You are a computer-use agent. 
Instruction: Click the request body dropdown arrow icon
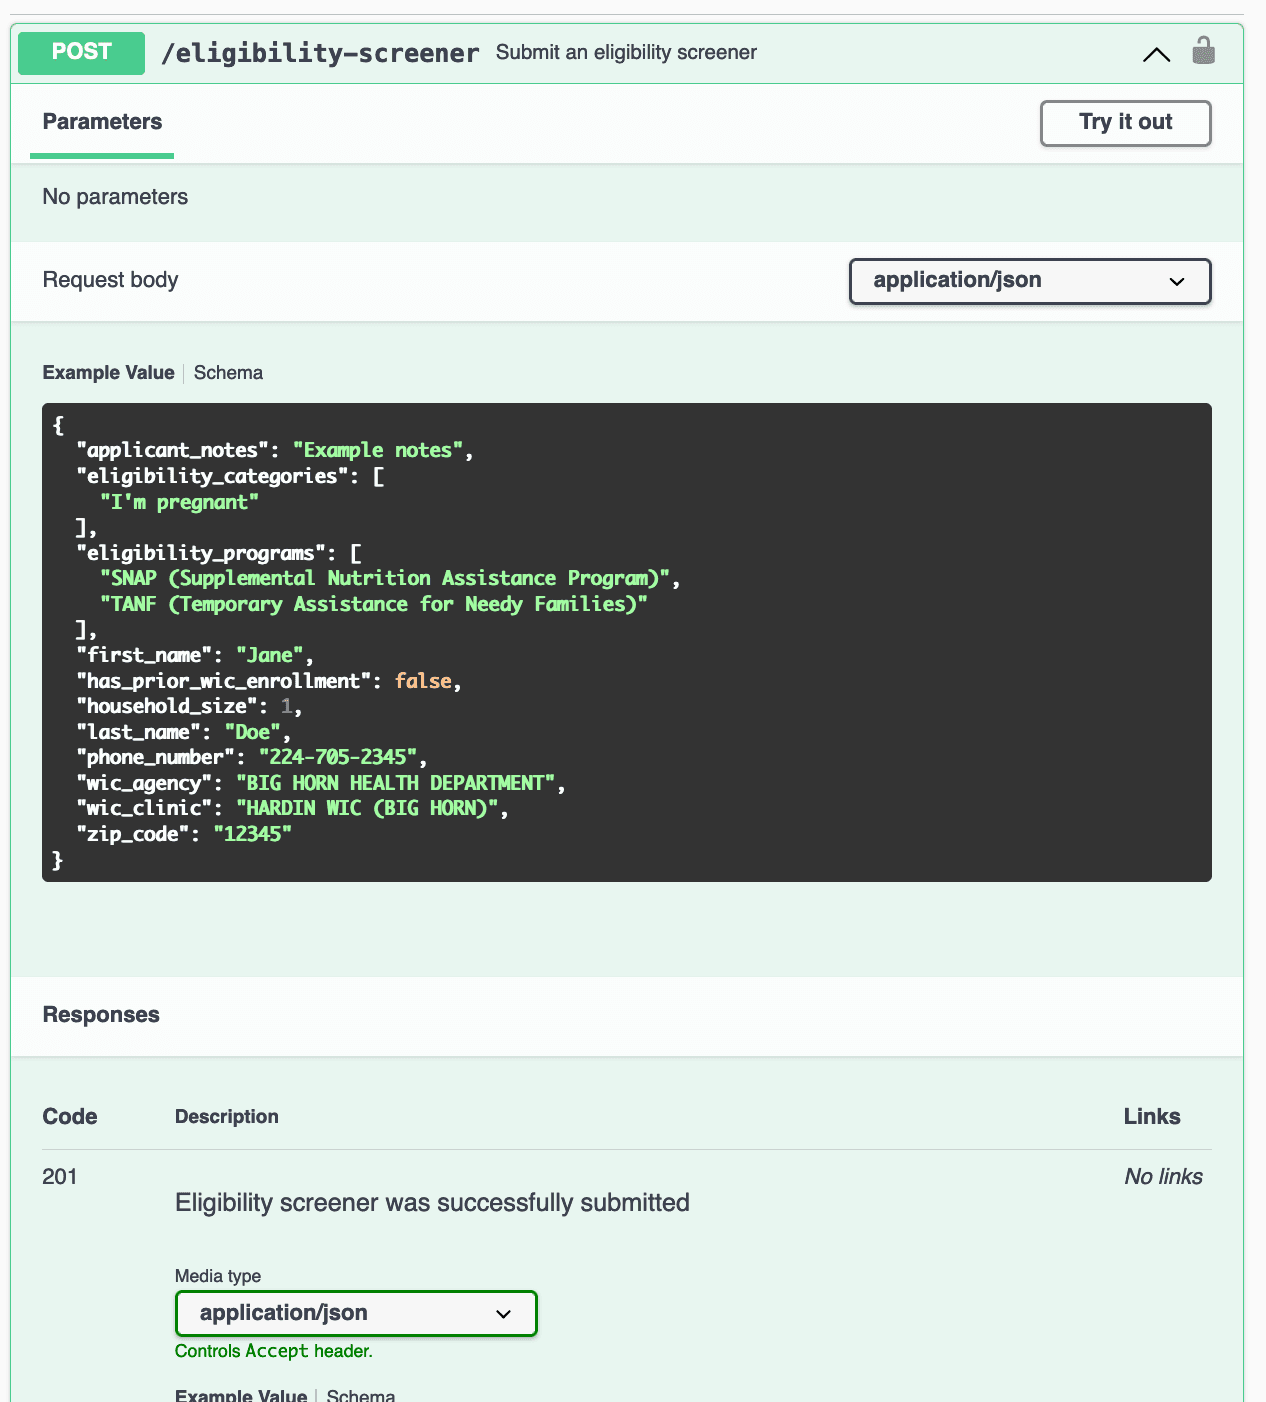point(1176,281)
